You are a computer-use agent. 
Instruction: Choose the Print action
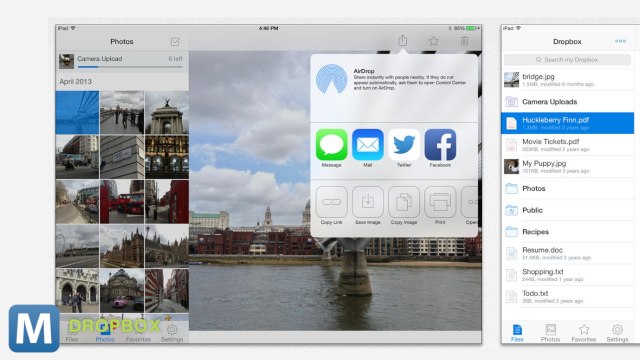pyautogui.click(x=440, y=202)
